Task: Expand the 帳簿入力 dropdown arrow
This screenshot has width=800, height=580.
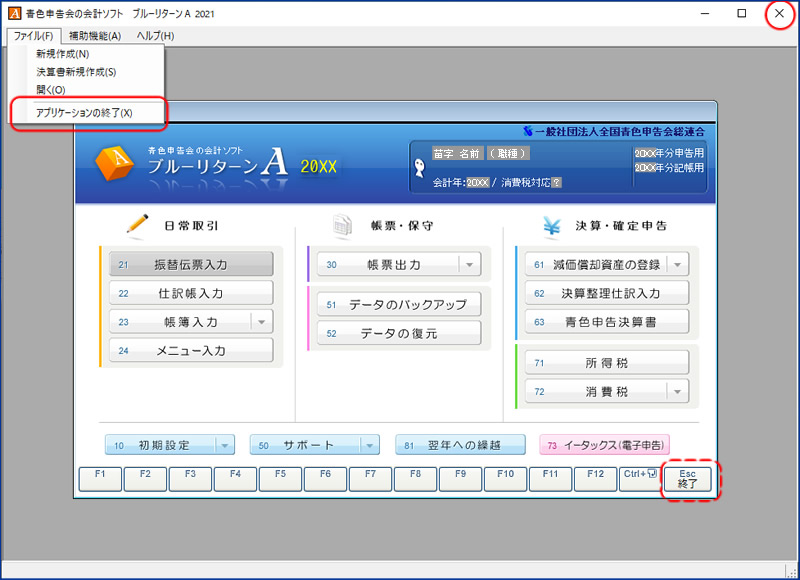Action: (260, 322)
